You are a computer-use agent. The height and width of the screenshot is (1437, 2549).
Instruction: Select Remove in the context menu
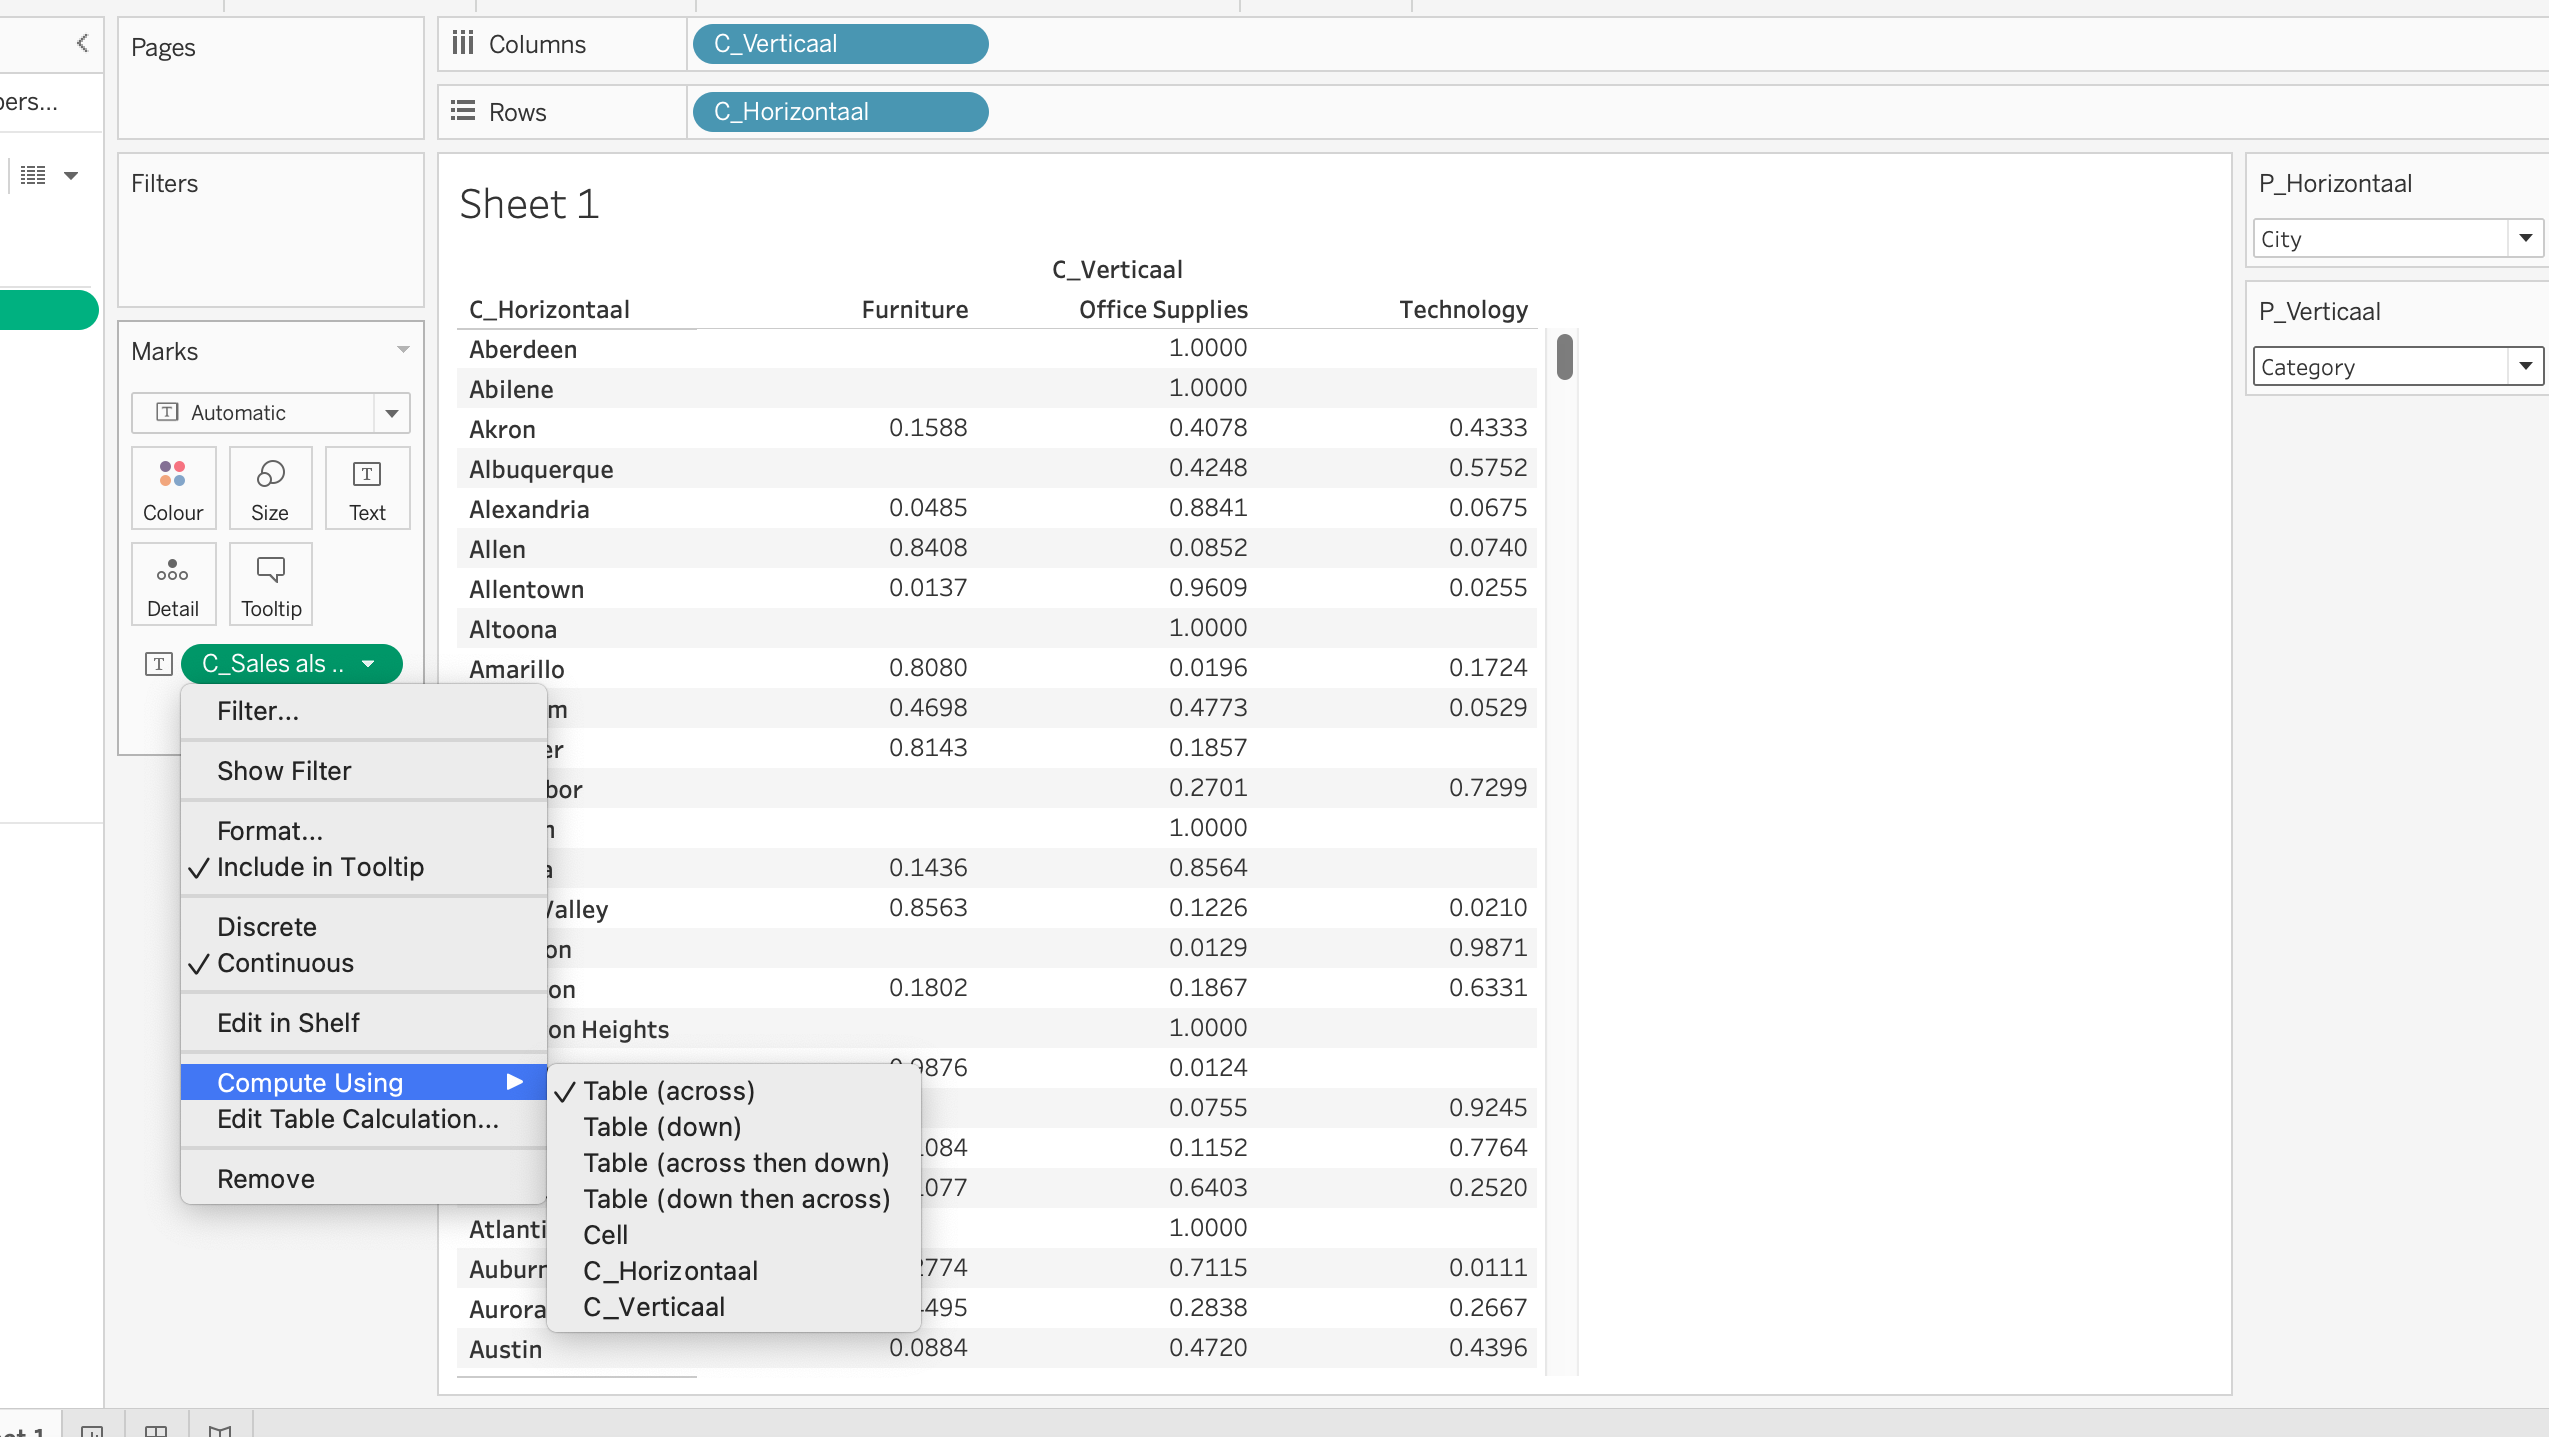(x=266, y=1179)
